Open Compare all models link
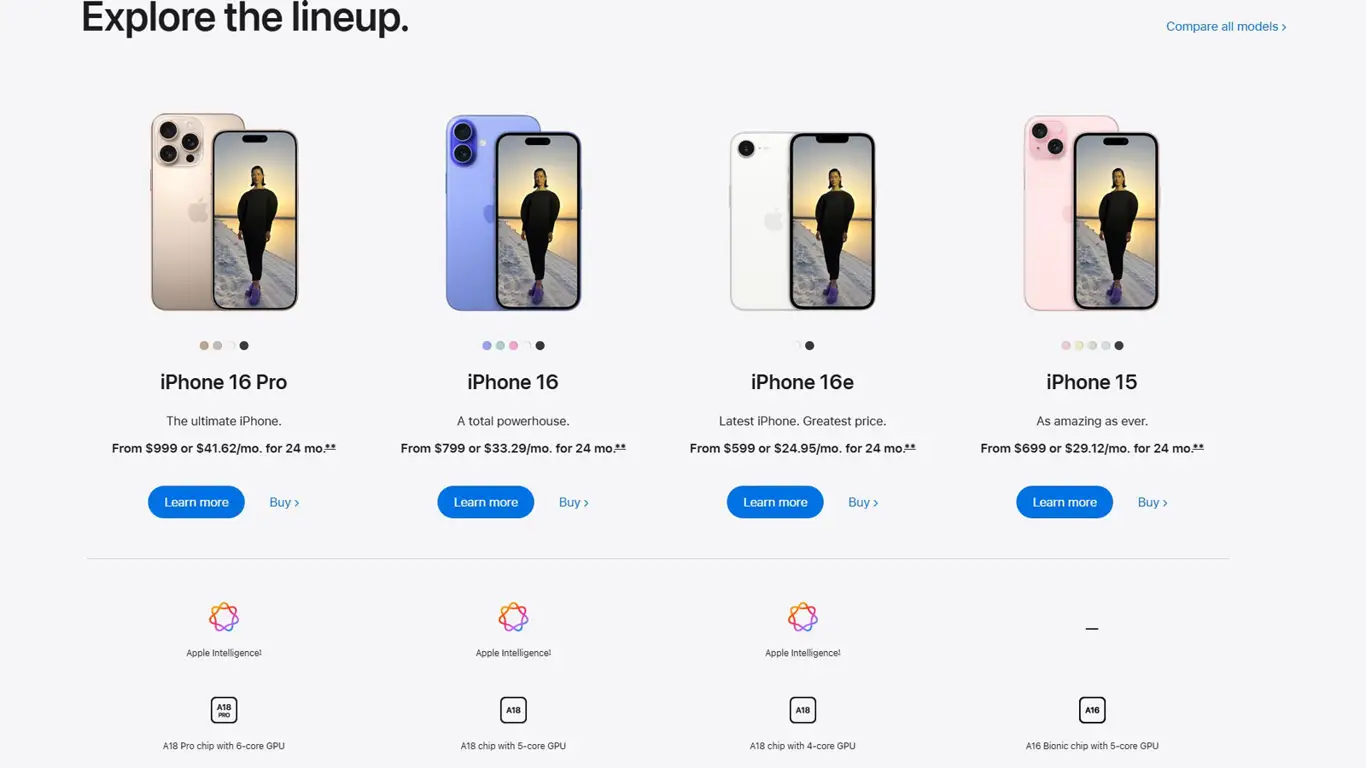The image size is (1366, 768). (1226, 27)
